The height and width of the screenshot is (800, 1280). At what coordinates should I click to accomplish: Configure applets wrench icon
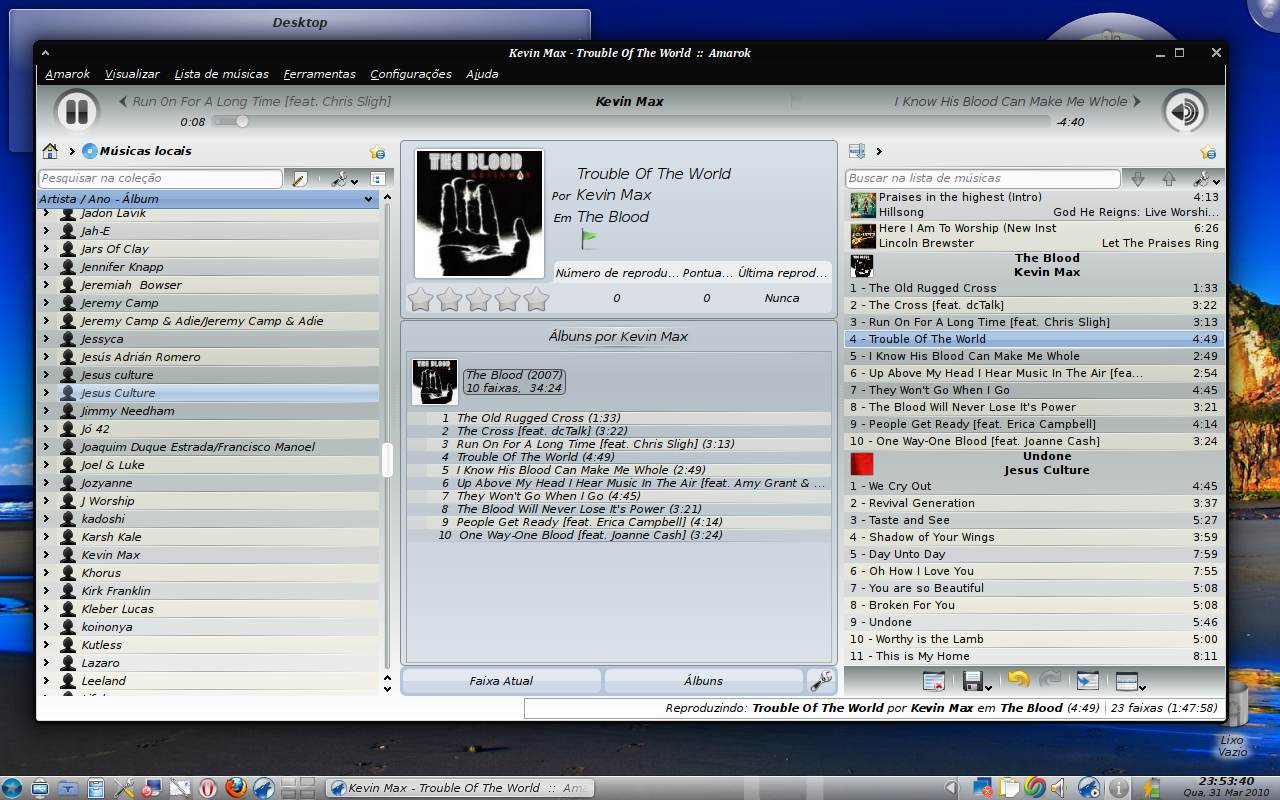[x=821, y=681]
